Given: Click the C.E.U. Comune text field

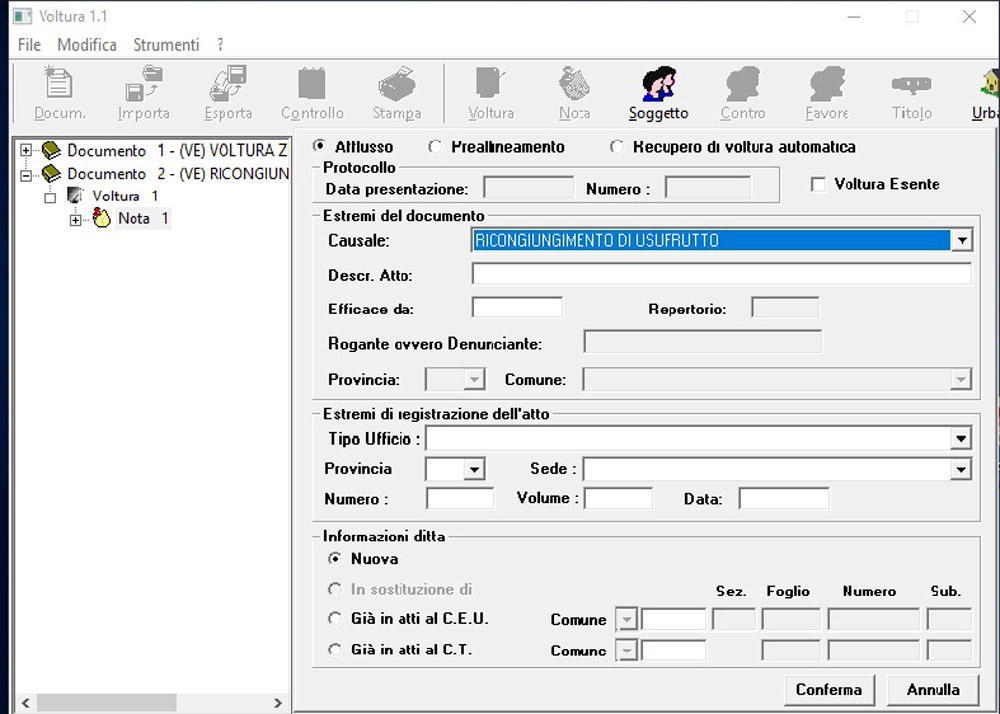Looking at the screenshot, I should 673,619.
